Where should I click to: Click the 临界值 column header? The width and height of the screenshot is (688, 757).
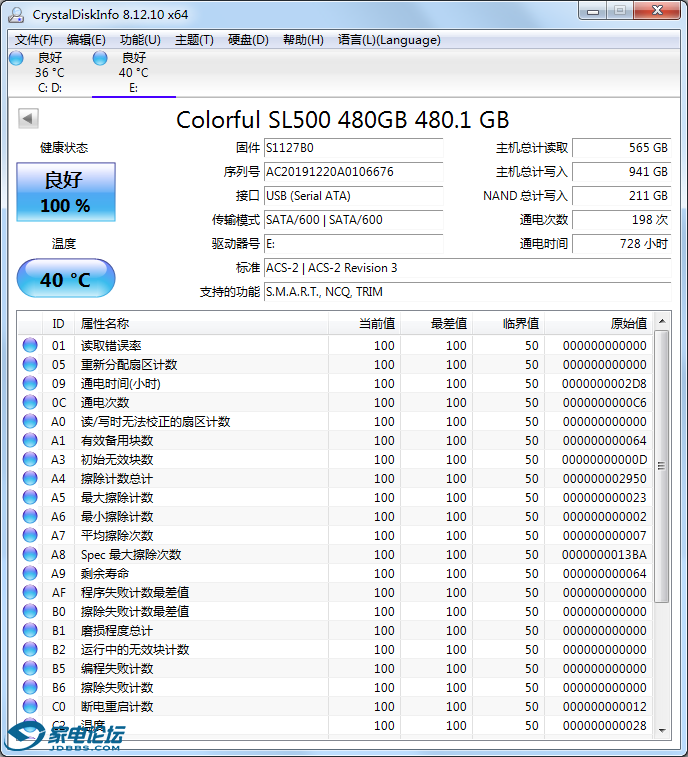508,323
